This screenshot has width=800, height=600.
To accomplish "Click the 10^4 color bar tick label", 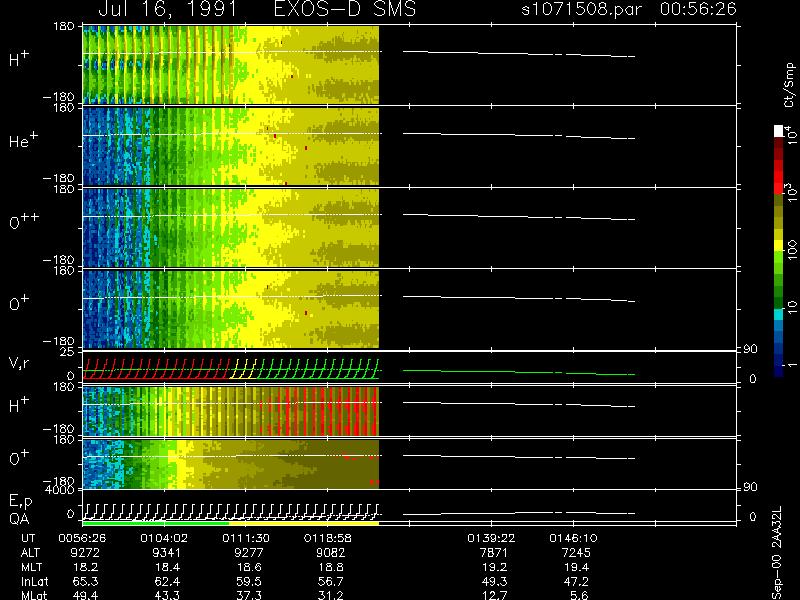I will (792, 134).
